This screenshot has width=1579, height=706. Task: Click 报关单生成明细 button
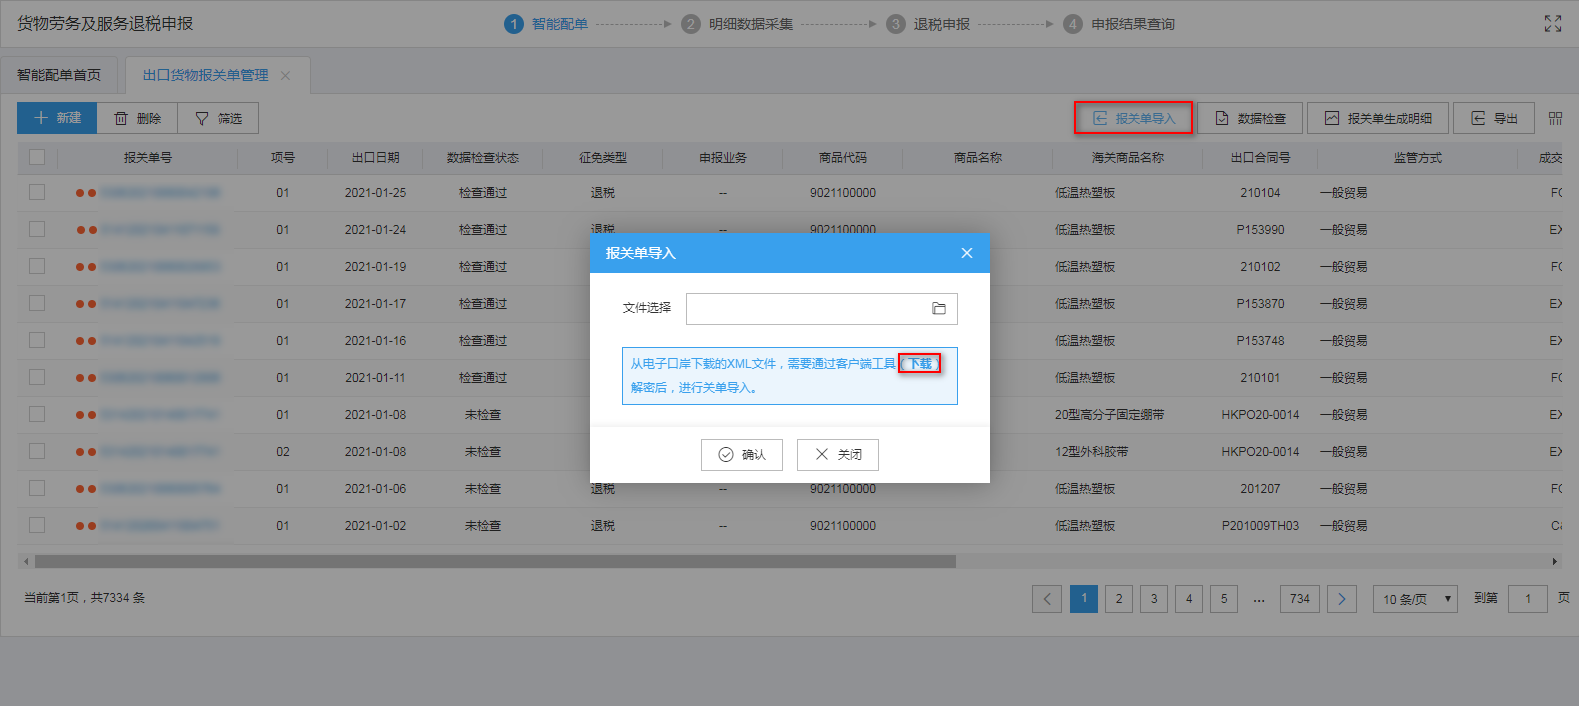(x=1378, y=118)
